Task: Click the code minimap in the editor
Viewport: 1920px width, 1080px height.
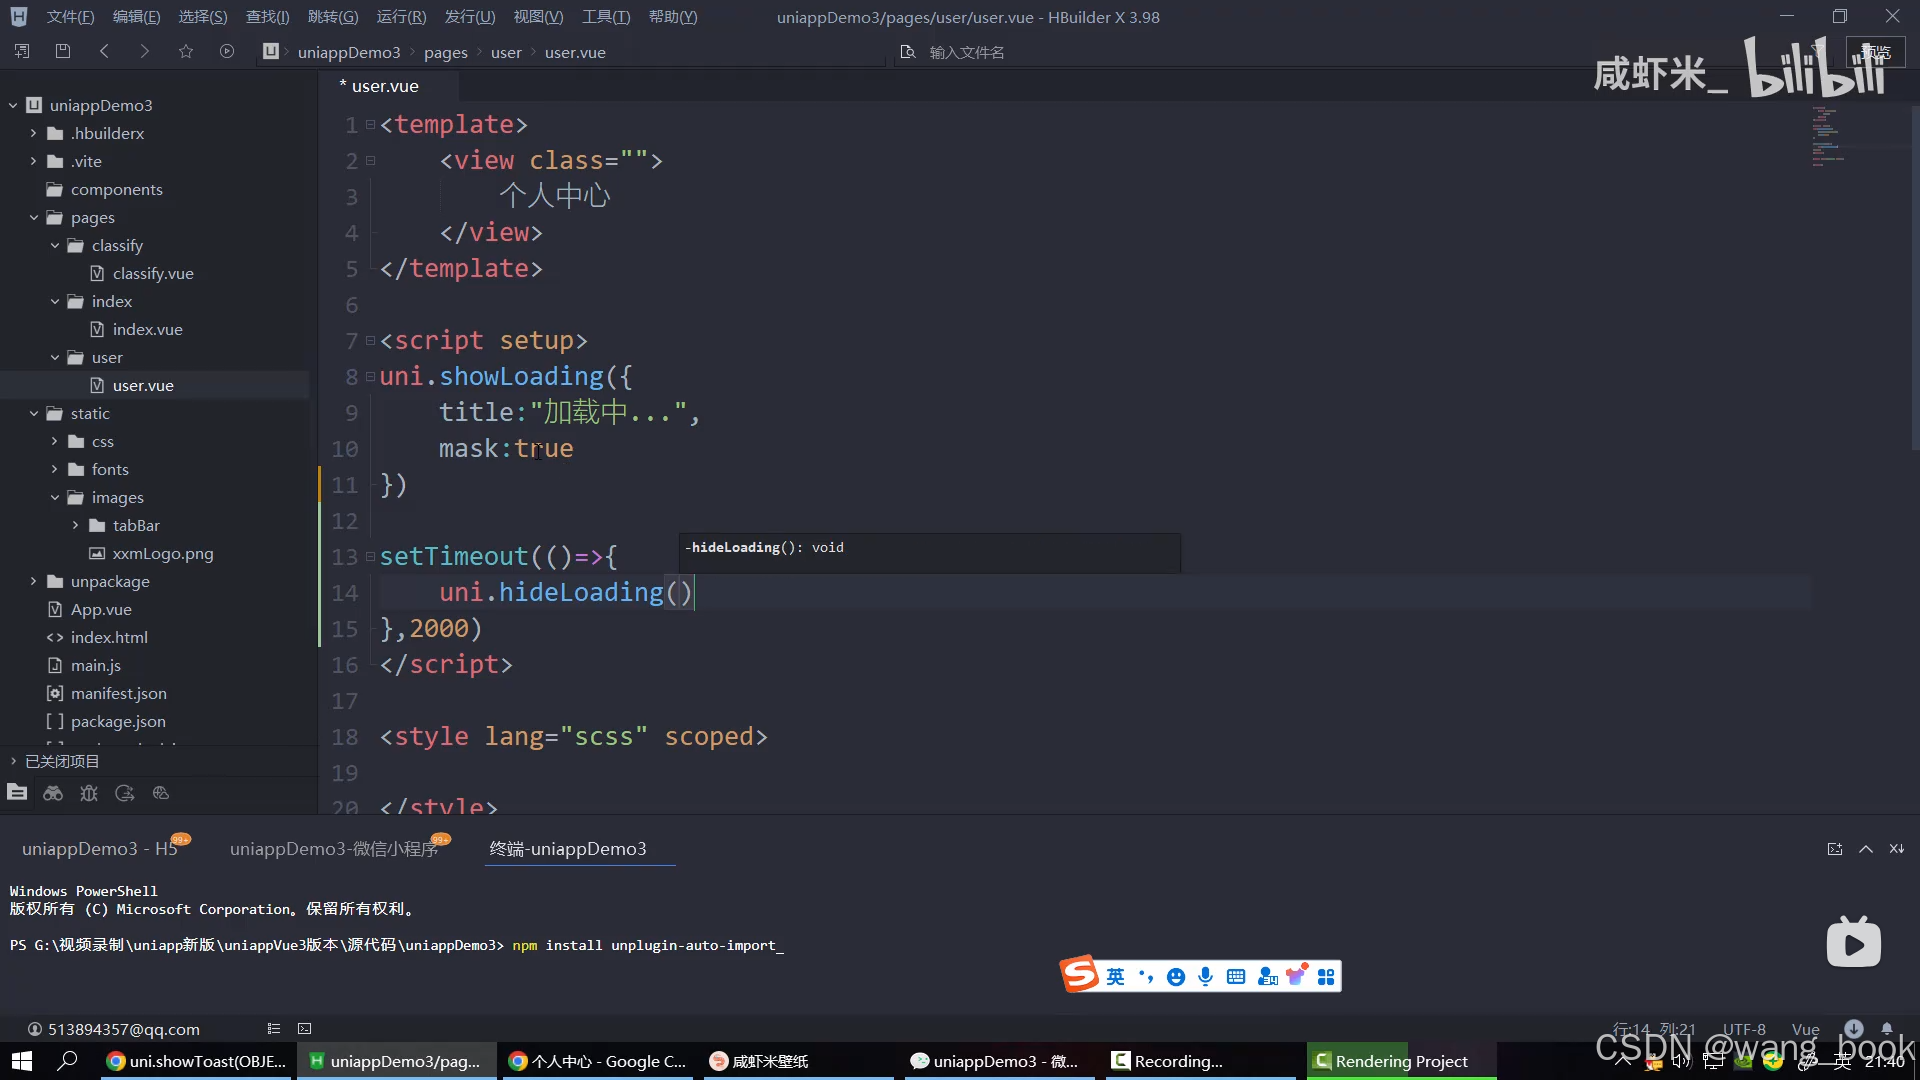Action: click(x=1830, y=135)
